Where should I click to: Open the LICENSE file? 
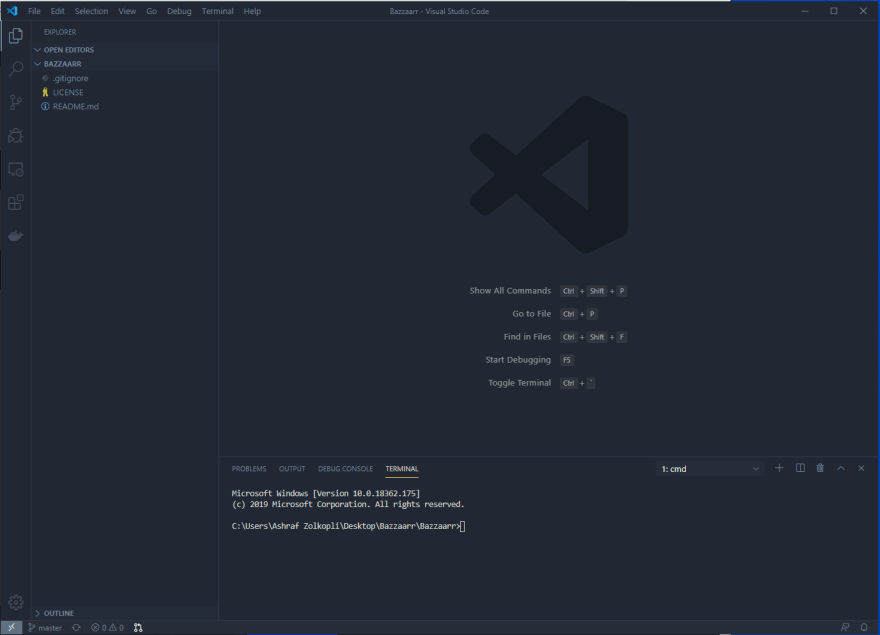coord(125,92)
